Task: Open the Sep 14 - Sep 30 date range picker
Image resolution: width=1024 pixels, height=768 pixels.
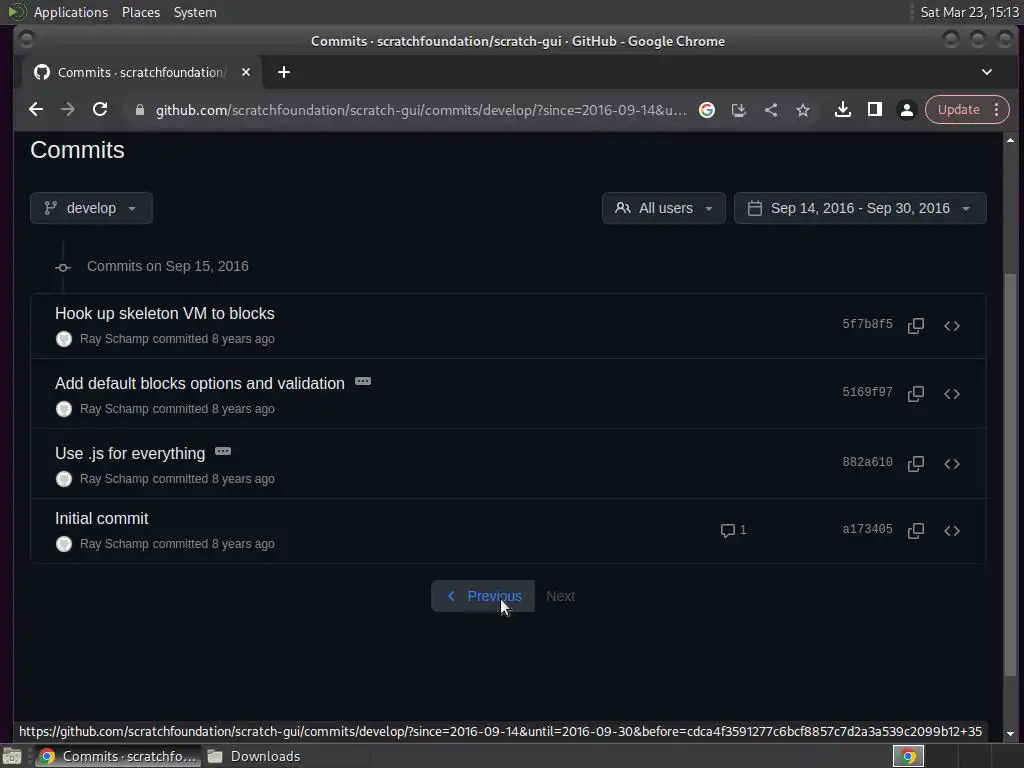Action: tap(860, 208)
